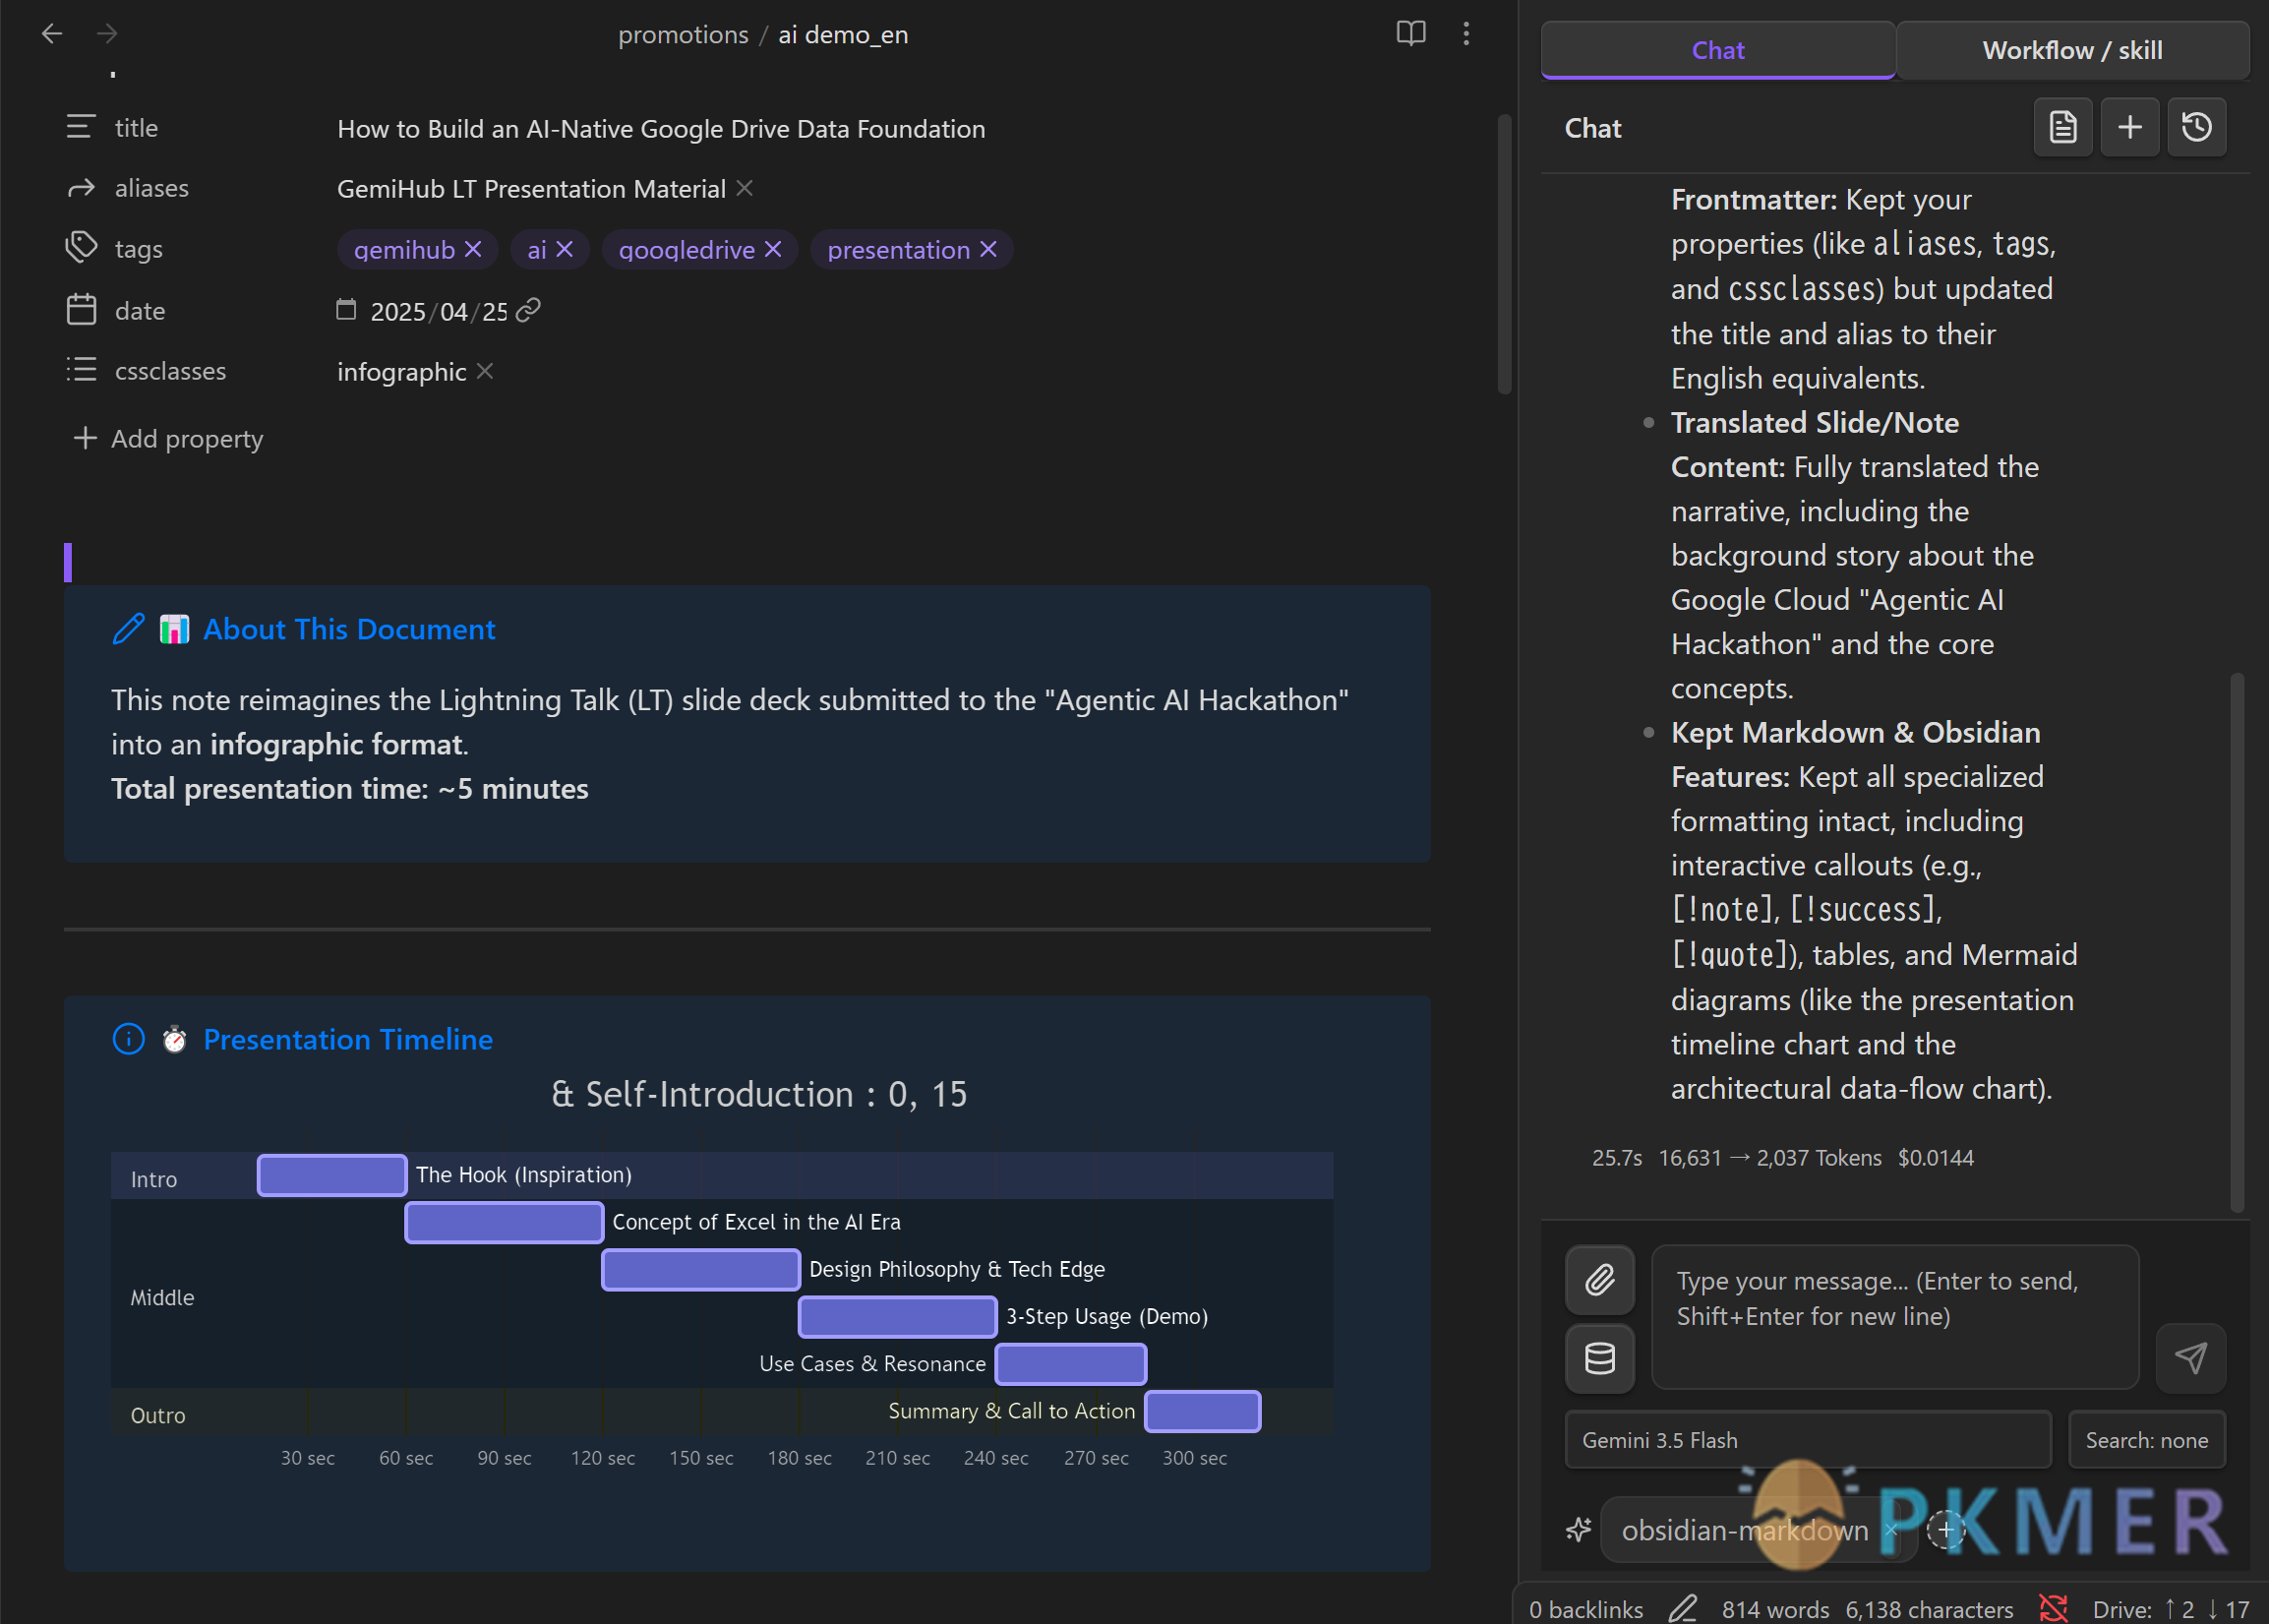Open the date picker calendar icon
The width and height of the screenshot is (2269, 1624).
(346, 310)
